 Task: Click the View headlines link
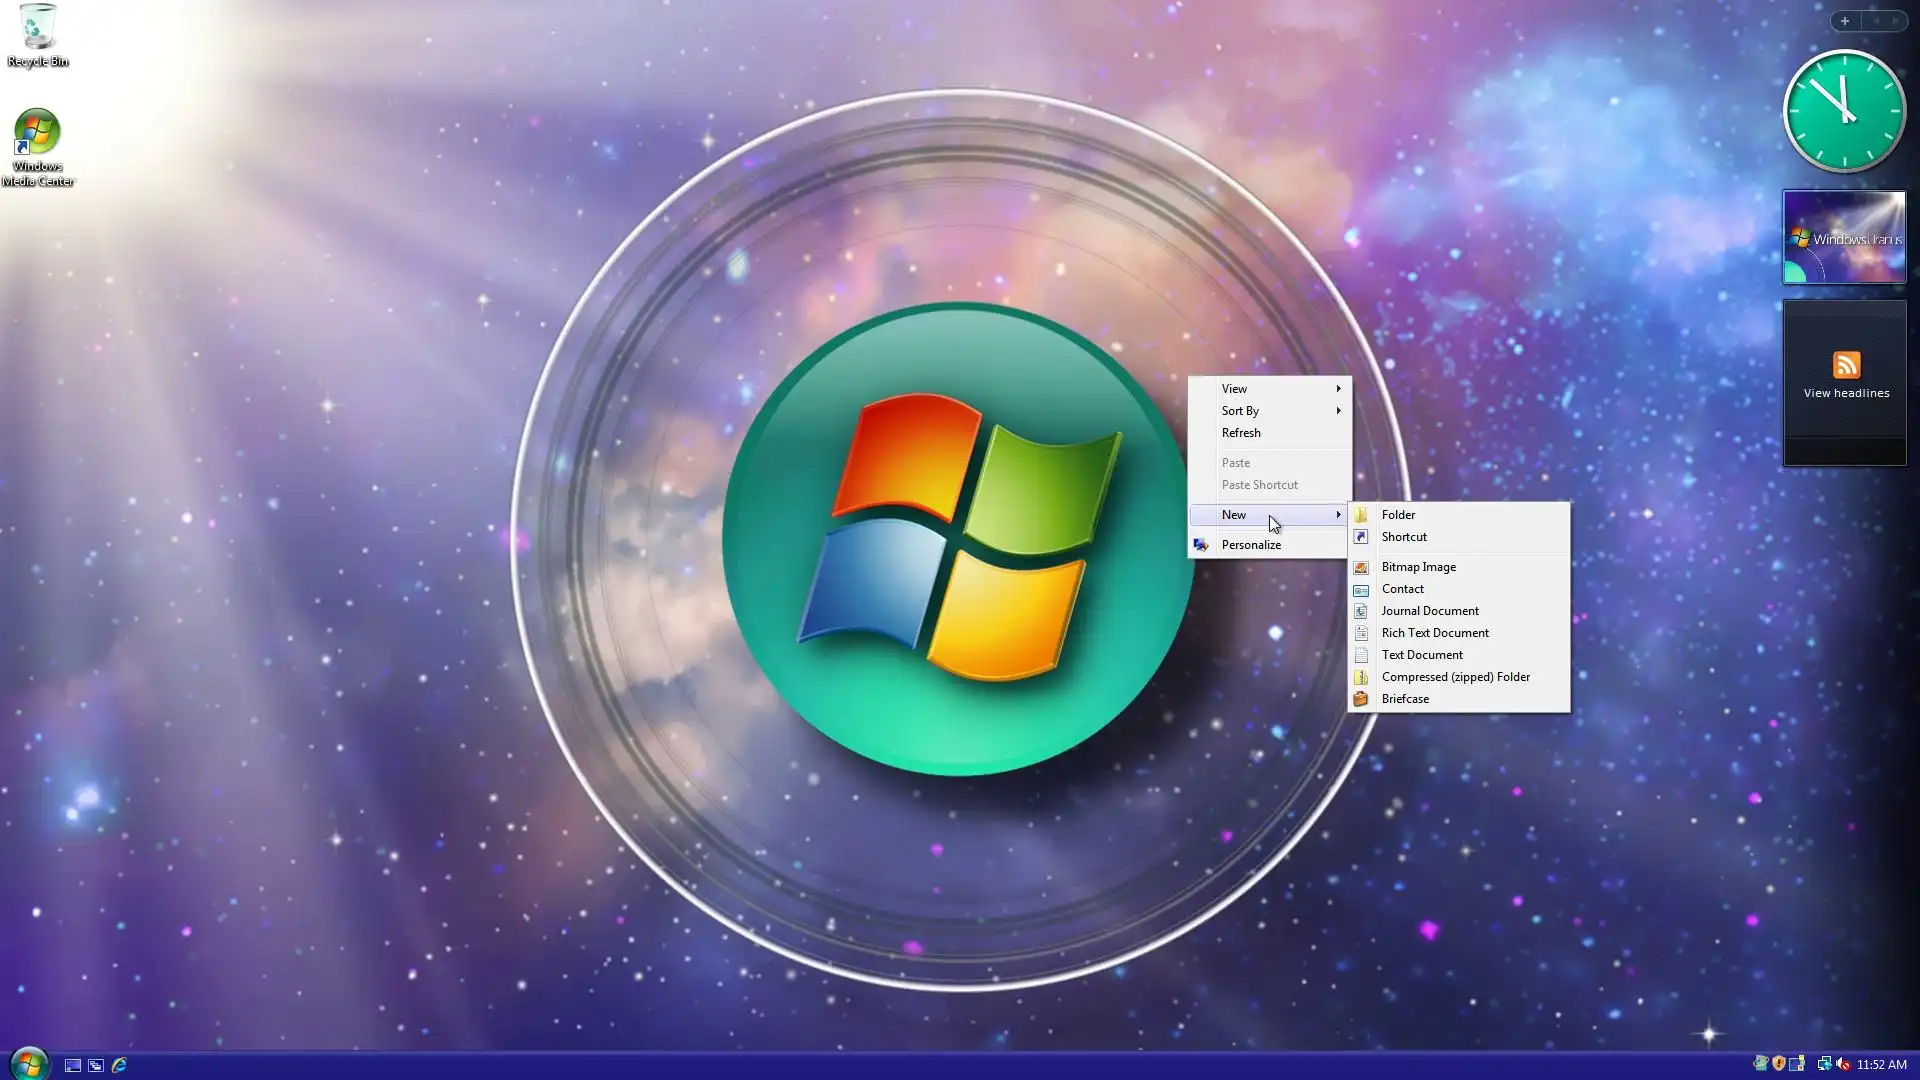pos(1846,393)
